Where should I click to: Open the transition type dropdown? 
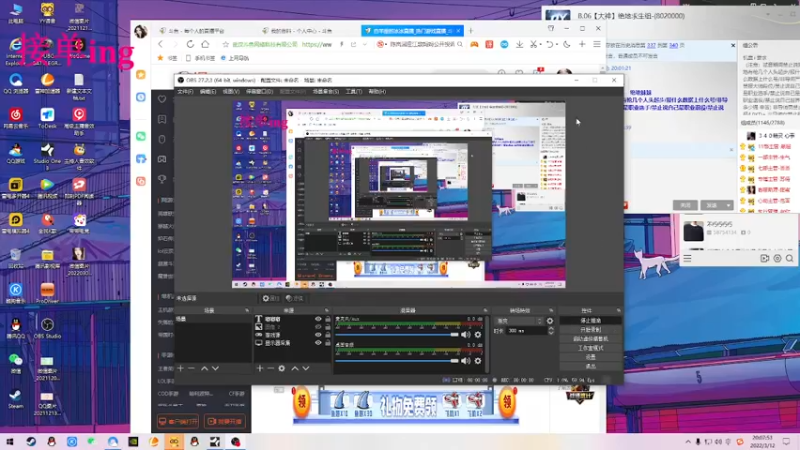click(x=519, y=321)
